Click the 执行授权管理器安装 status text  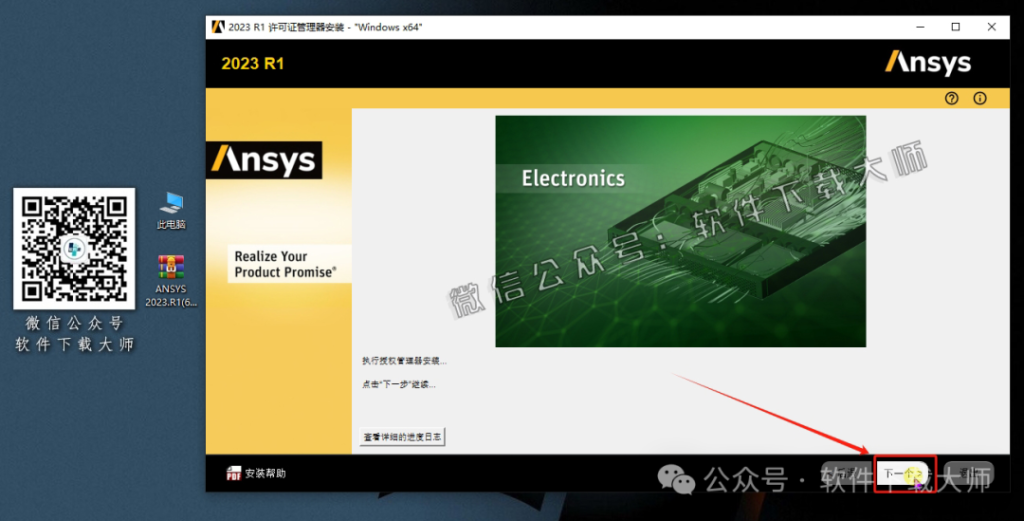(404, 361)
